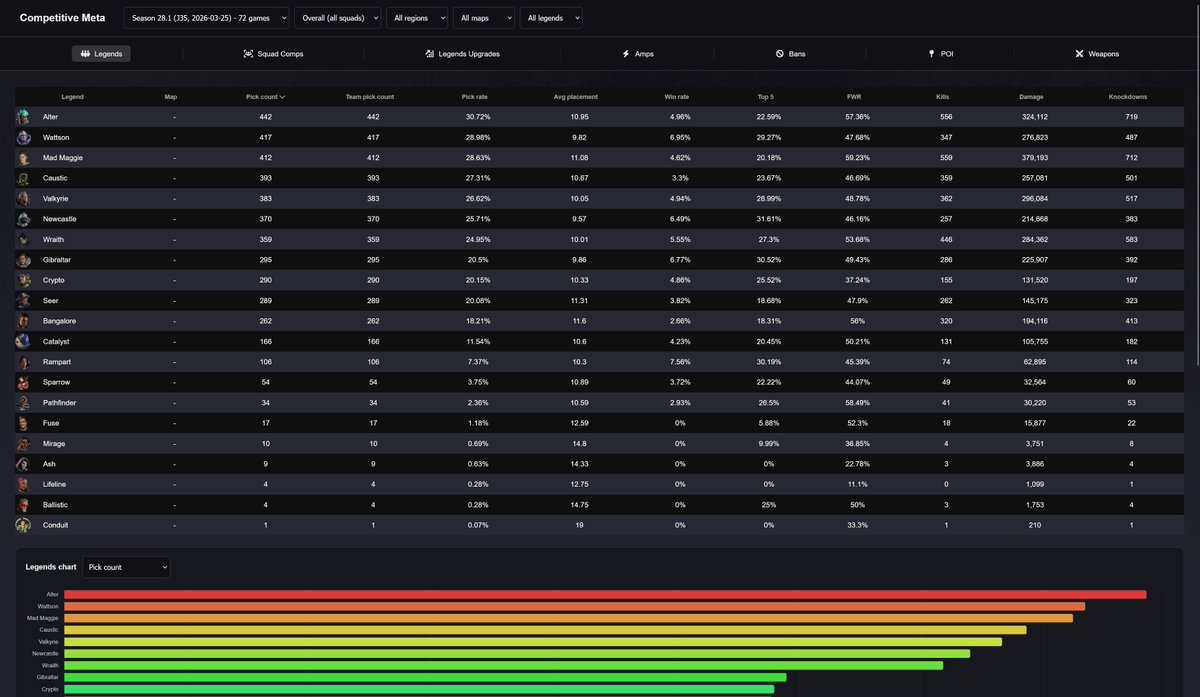The image size is (1200, 697).
Task: Select Gibraltar's legend portrait icon
Action: (23, 260)
